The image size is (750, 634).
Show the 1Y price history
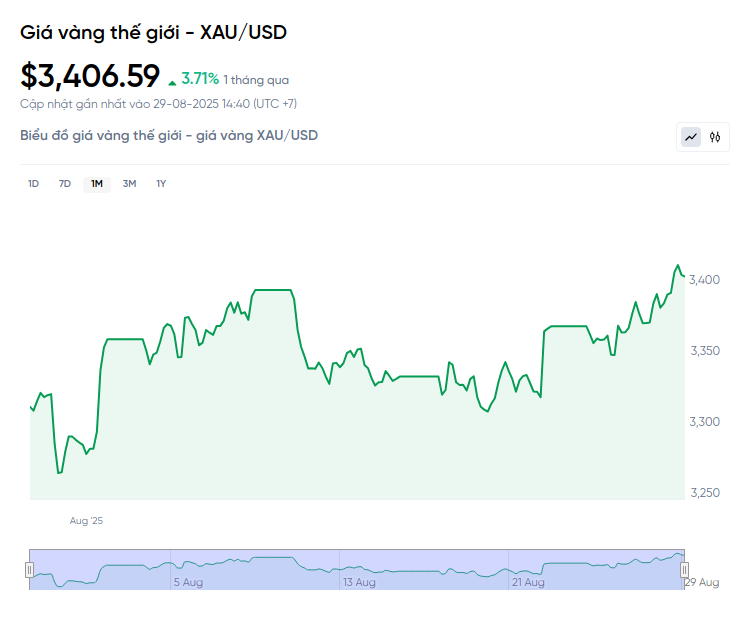click(161, 183)
